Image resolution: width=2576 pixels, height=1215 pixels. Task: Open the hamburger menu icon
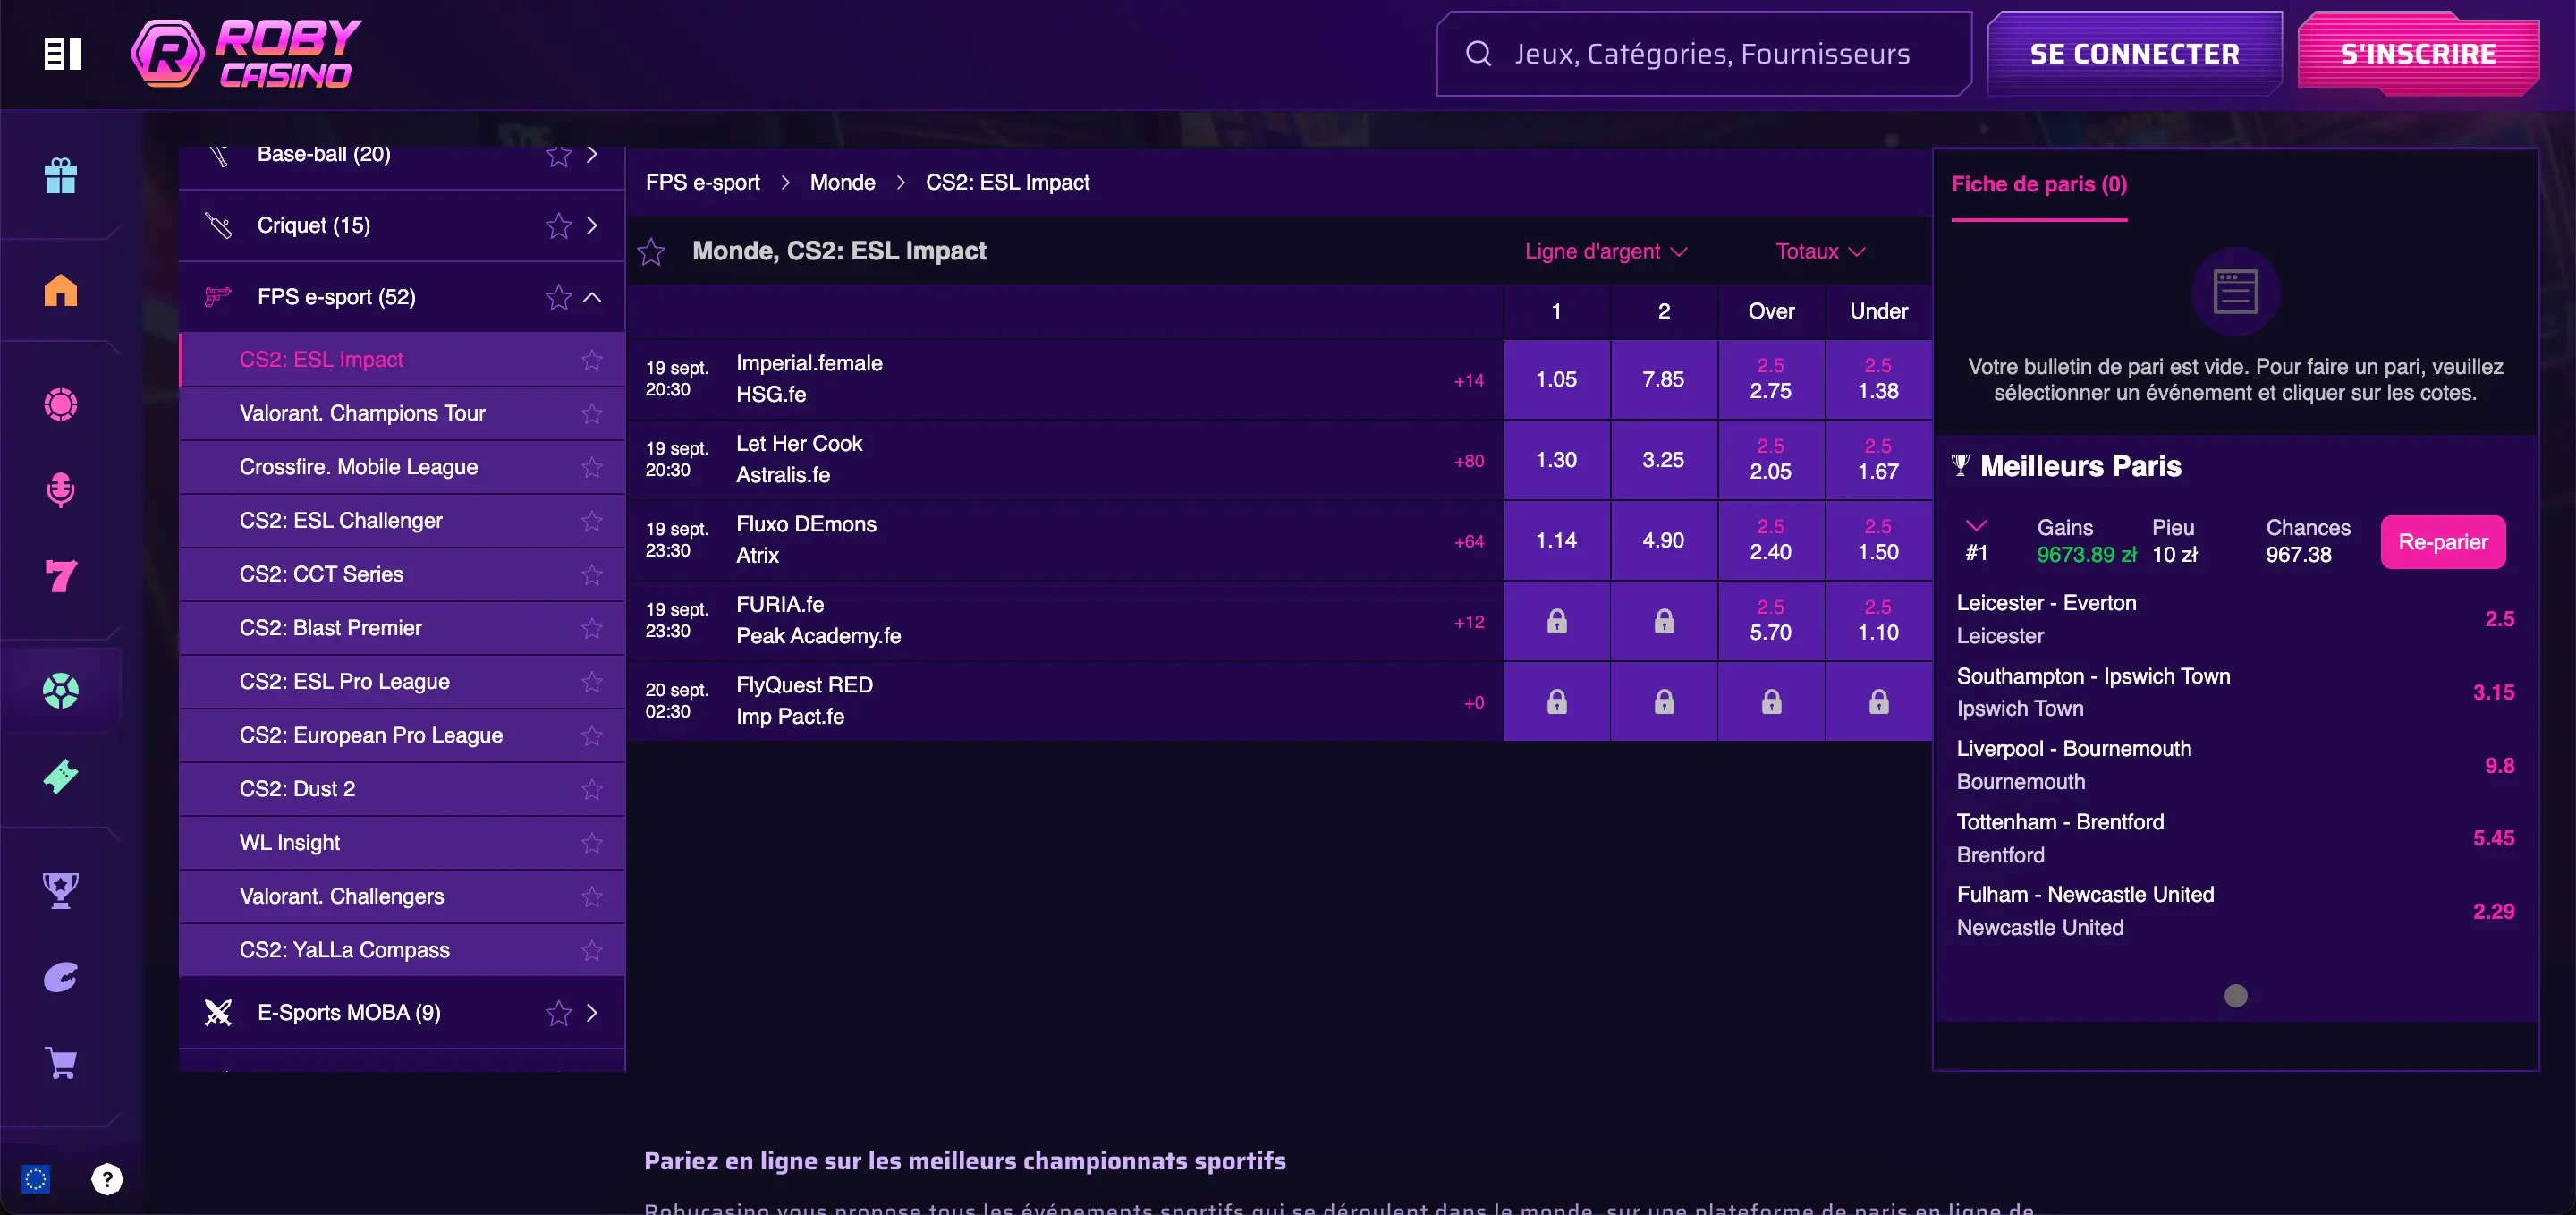[x=62, y=54]
